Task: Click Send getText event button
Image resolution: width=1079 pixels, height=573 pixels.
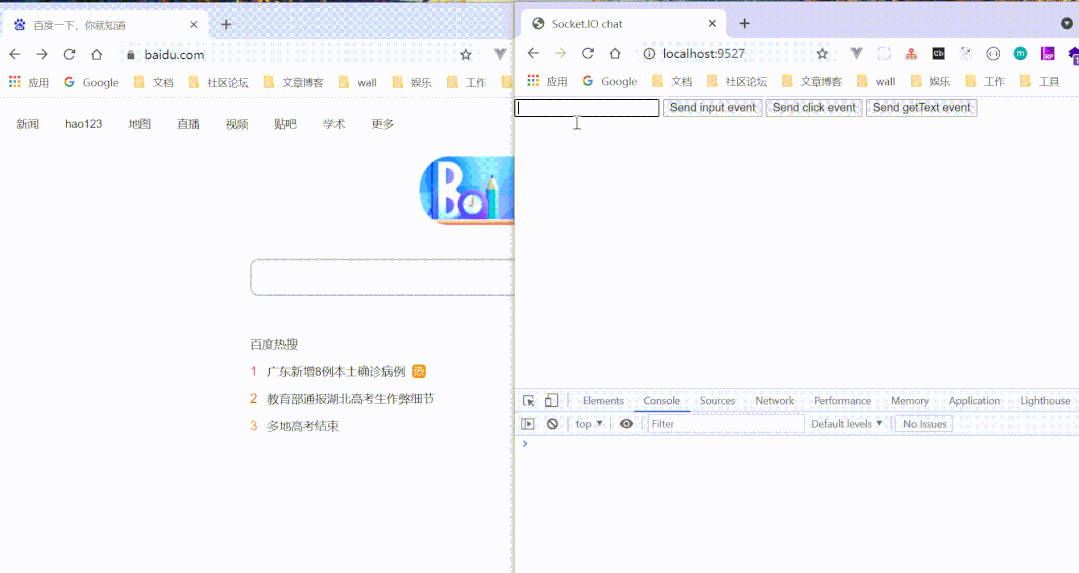Action: click(x=921, y=108)
